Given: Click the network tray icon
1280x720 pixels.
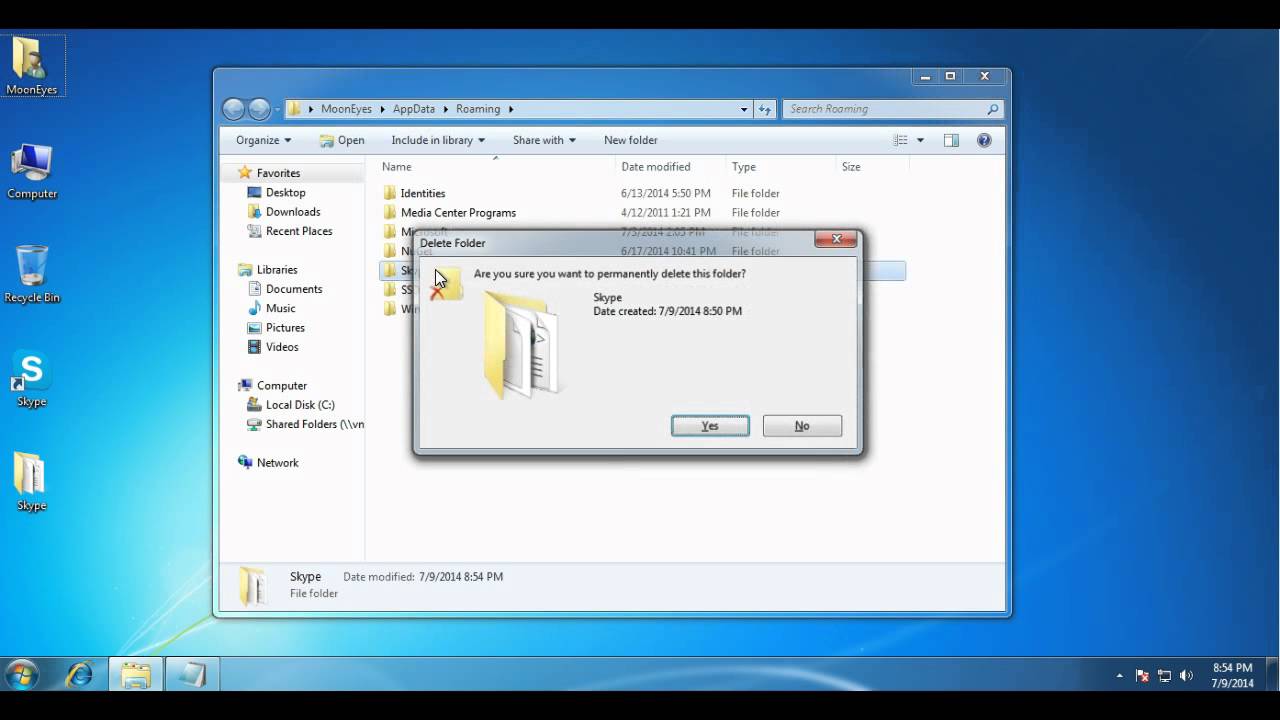Looking at the screenshot, I should coord(1164,676).
